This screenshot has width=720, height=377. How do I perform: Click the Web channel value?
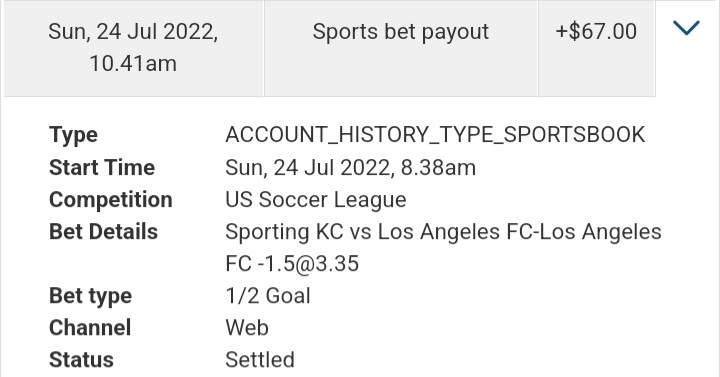247,328
